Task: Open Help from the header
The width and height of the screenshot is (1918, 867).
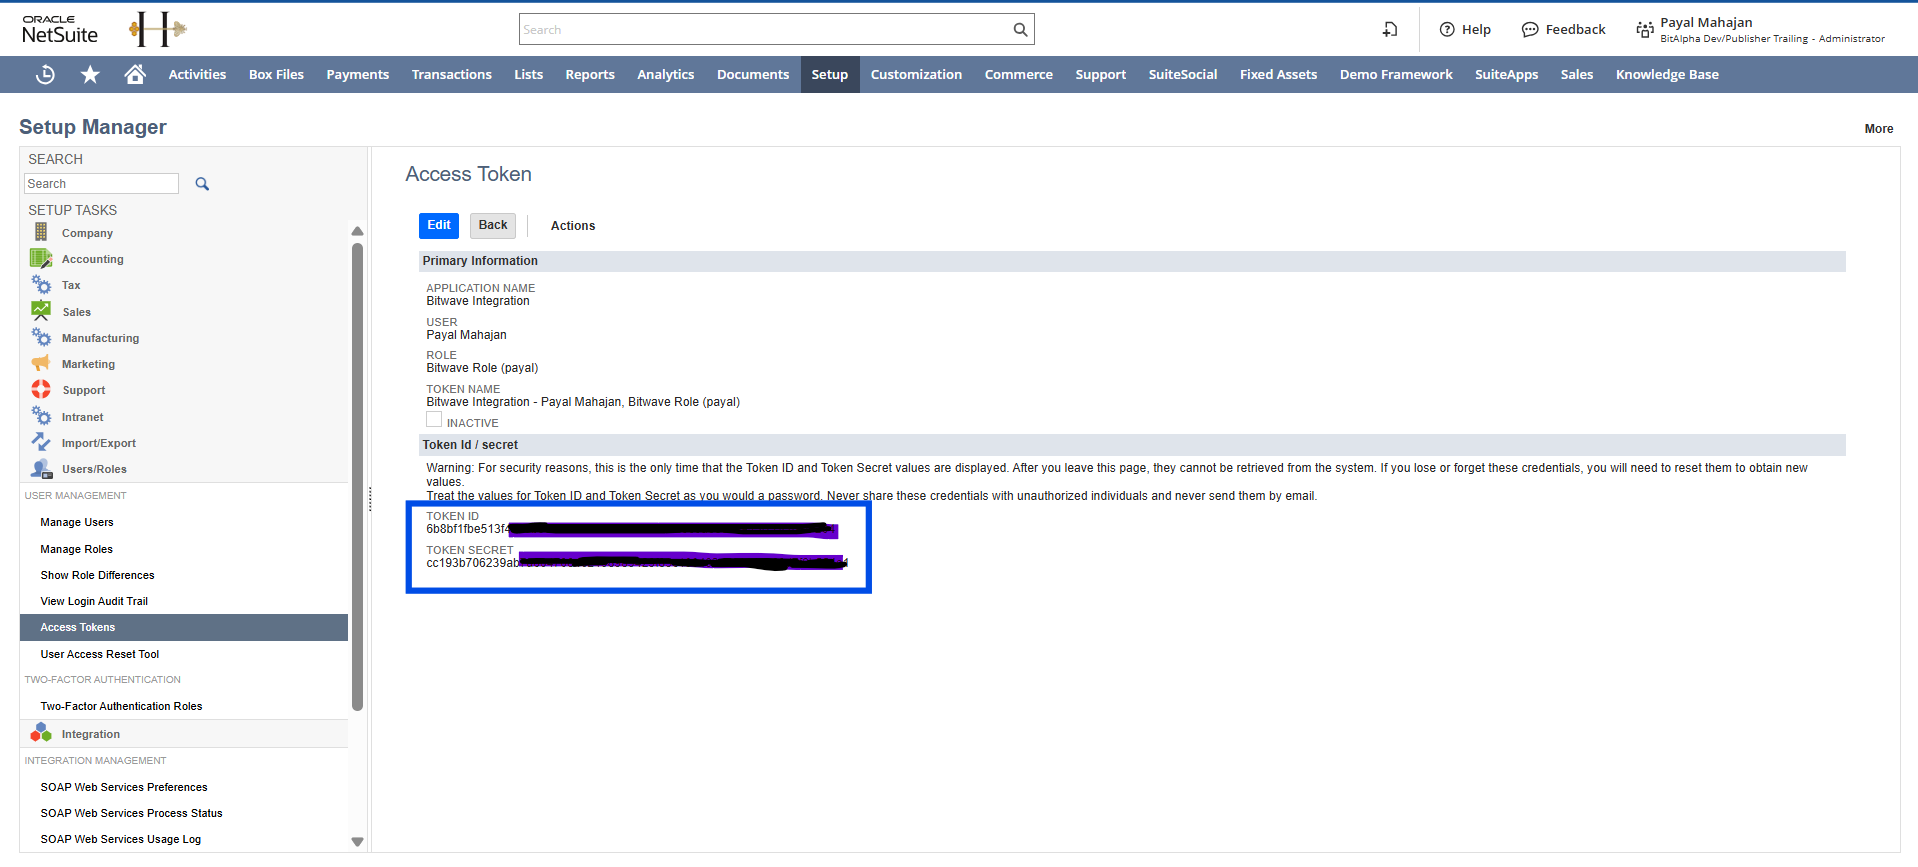Action: coord(1465,30)
